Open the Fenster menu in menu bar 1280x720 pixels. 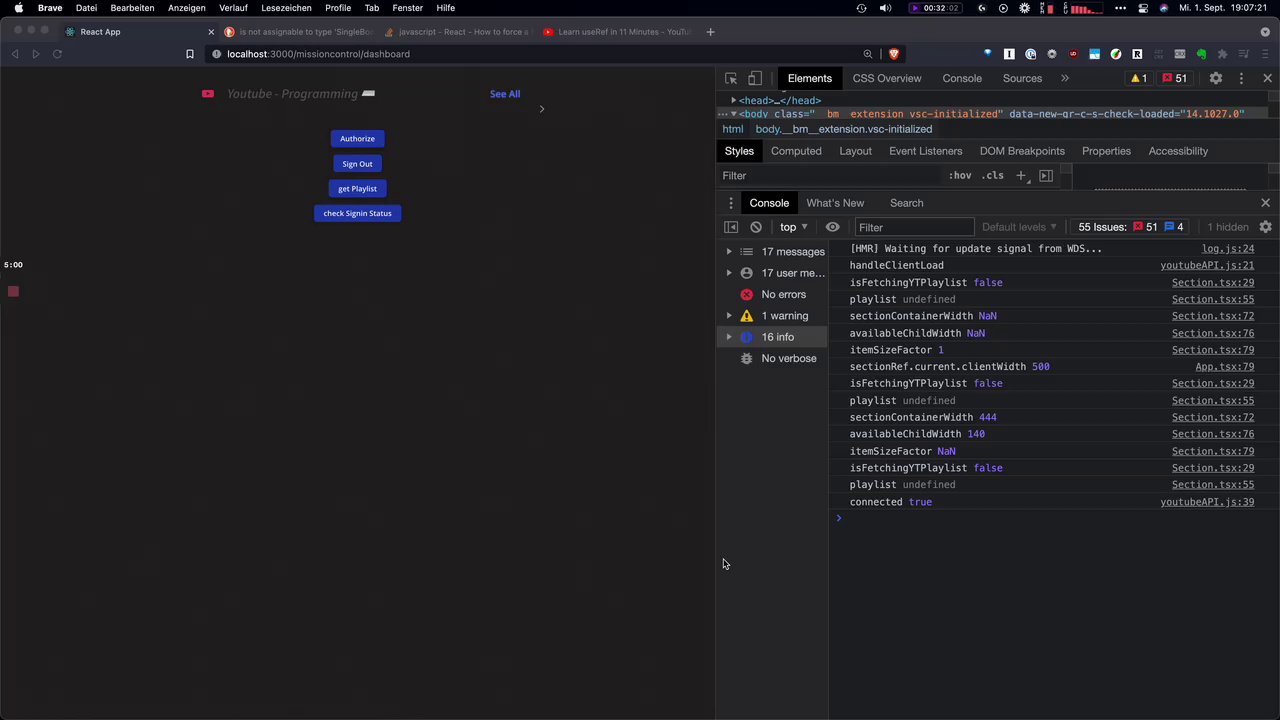[x=407, y=8]
